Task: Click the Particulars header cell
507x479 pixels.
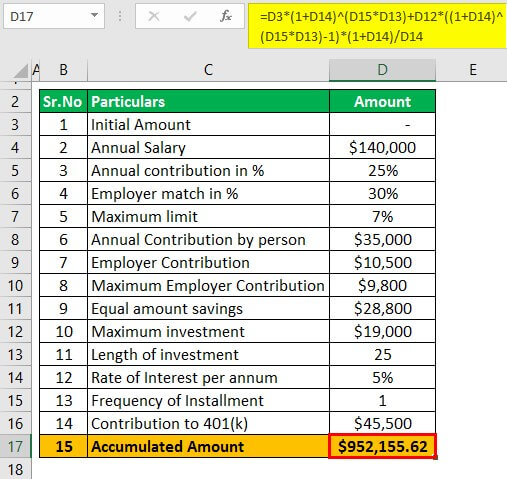Action: tap(208, 101)
